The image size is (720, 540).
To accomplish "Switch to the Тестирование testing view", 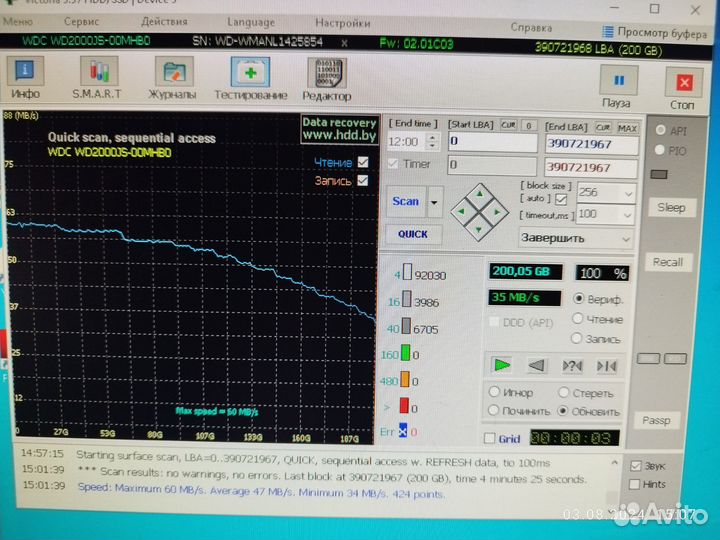I will tap(250, 79).
